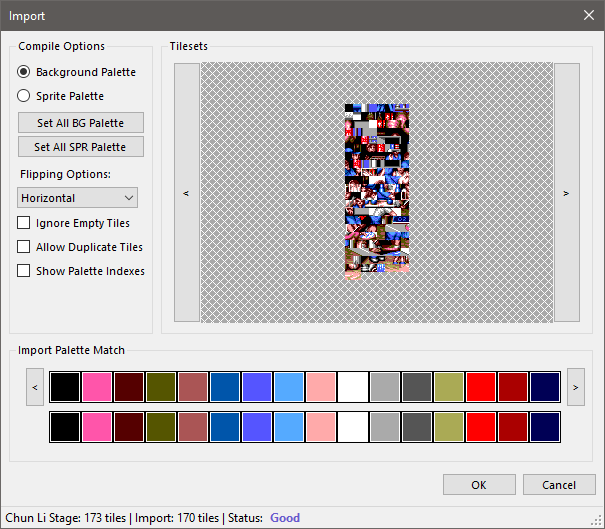Pick the dark gray swatch in top row
The width and height of the screenshot is (605, 529).
pos(417,387)
